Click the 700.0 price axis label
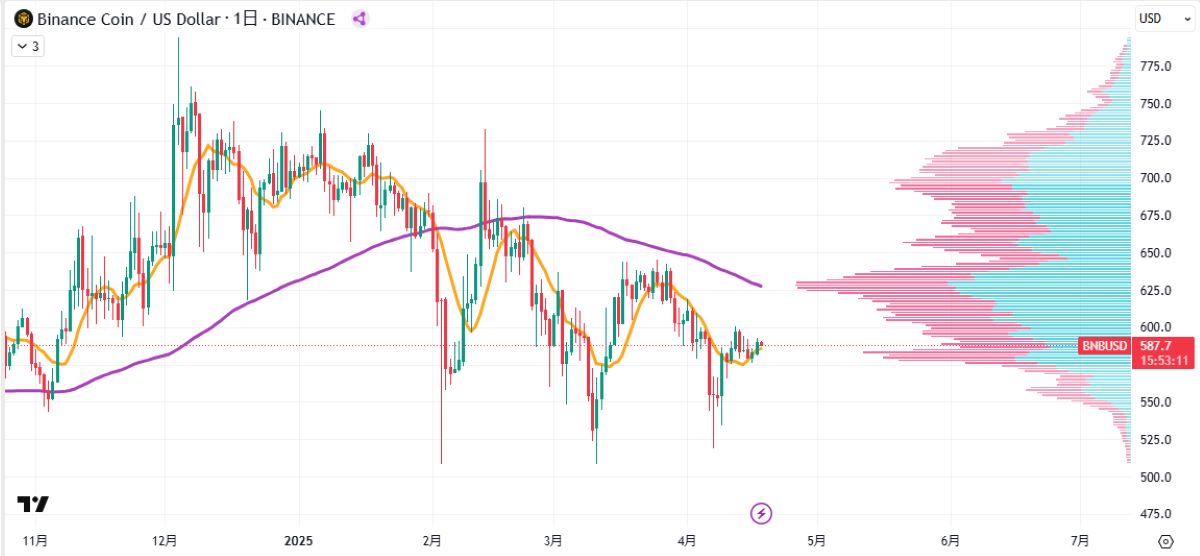This screenshot has height=556, width=1200. [x=1156, y=178]
